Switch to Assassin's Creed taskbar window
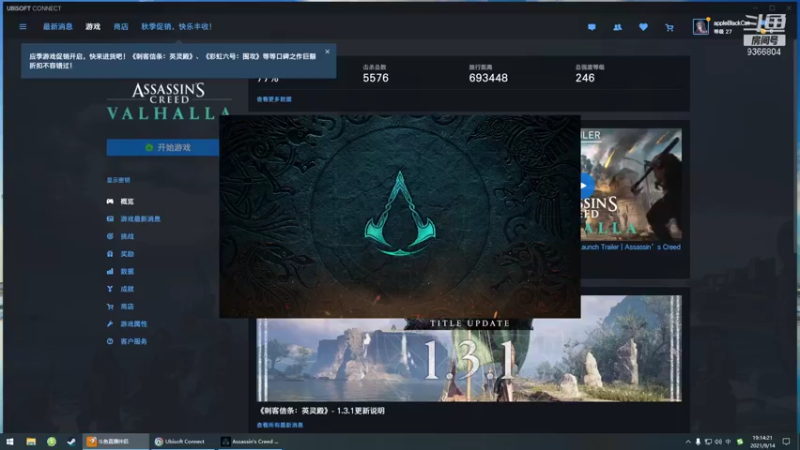Image resolution: width=800 pixels, height=450 pixels. point(250,441)
